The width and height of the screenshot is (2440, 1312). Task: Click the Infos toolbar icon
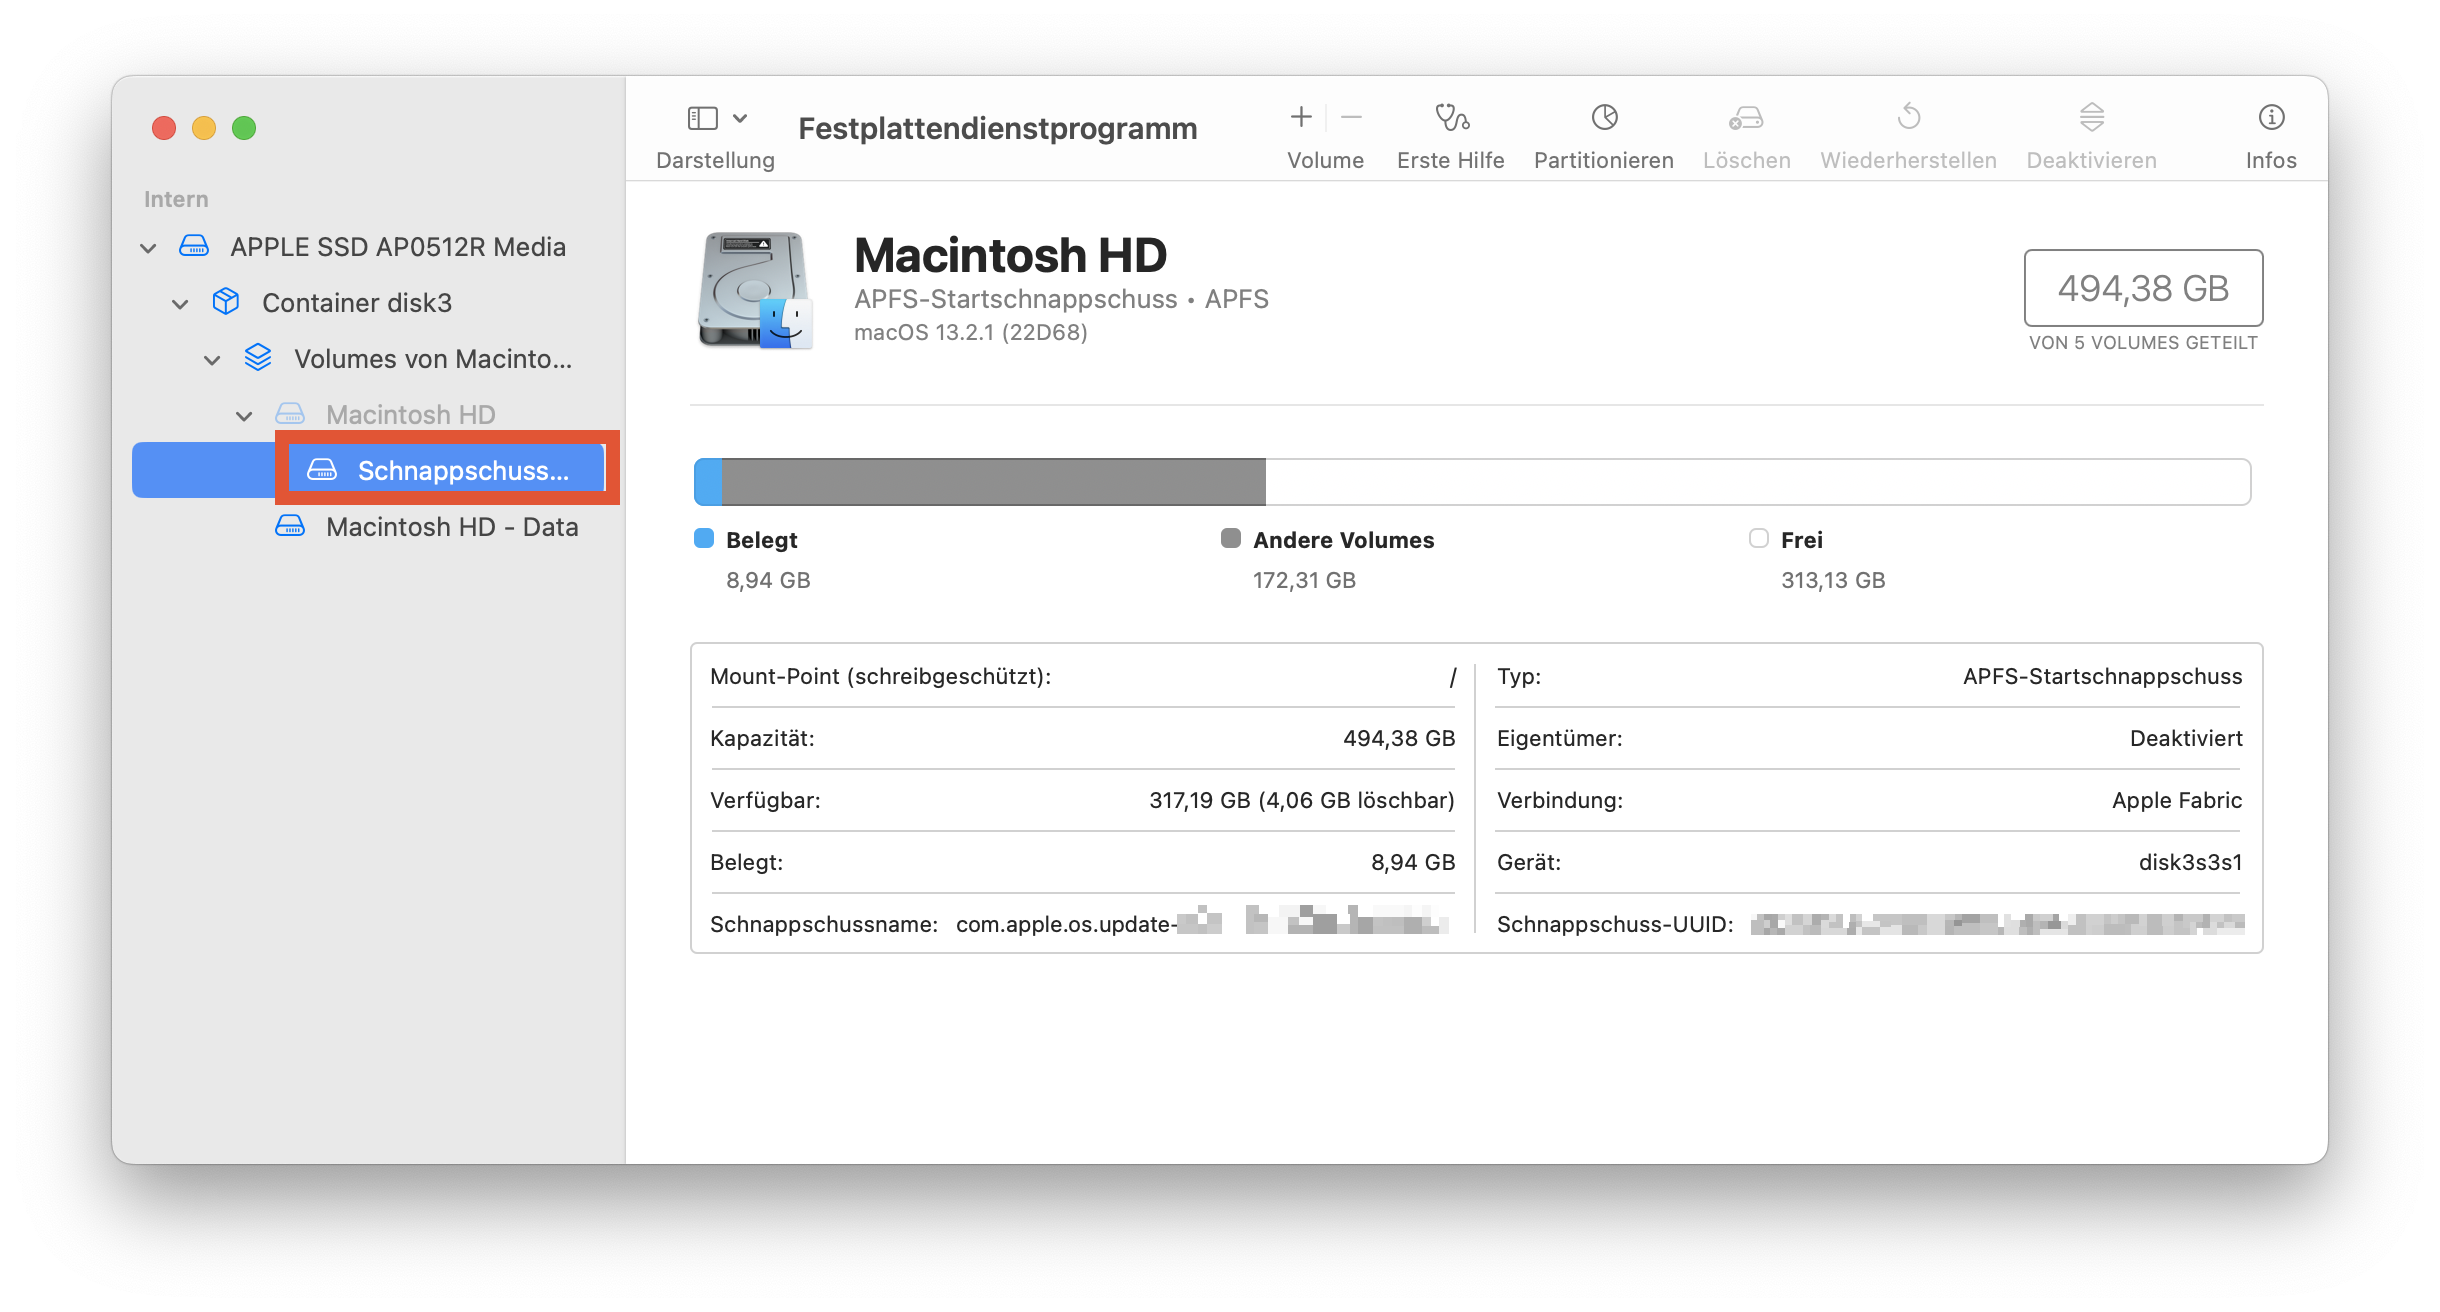pyautogui.click(x=2270, y=118)
